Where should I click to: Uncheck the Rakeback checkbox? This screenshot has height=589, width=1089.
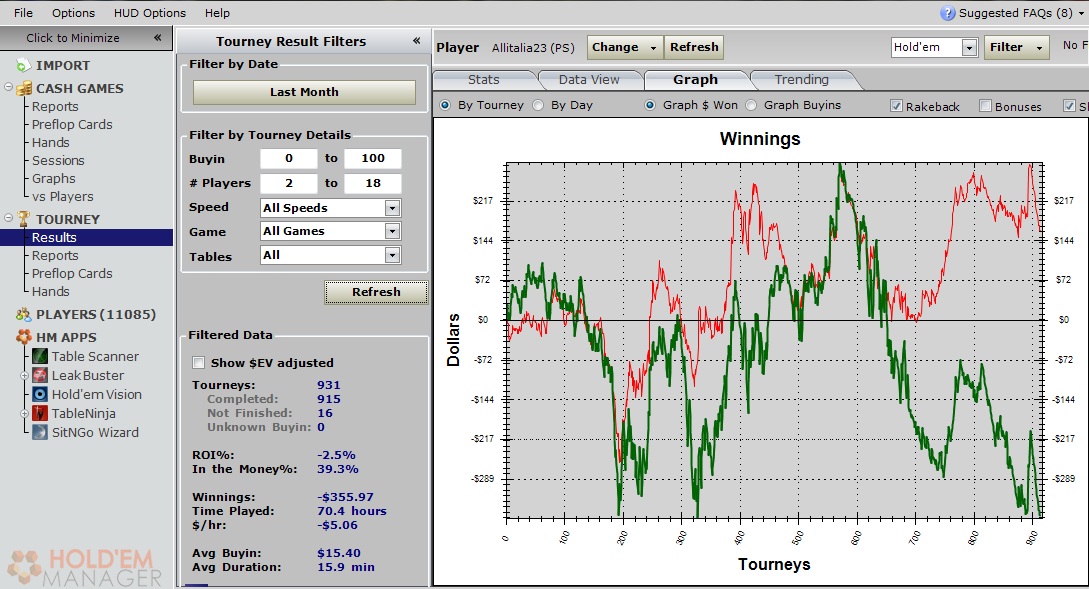point(896,106)
